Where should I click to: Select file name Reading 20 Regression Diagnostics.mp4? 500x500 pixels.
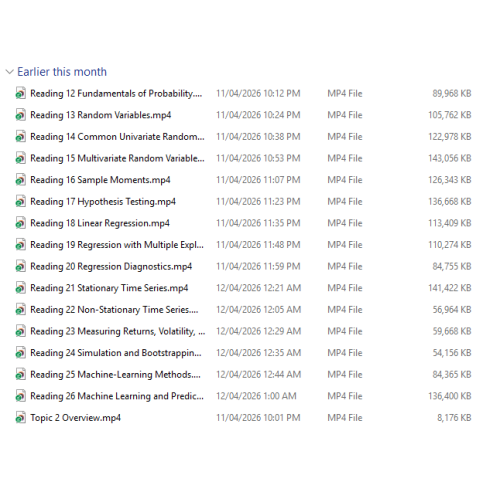111,267
